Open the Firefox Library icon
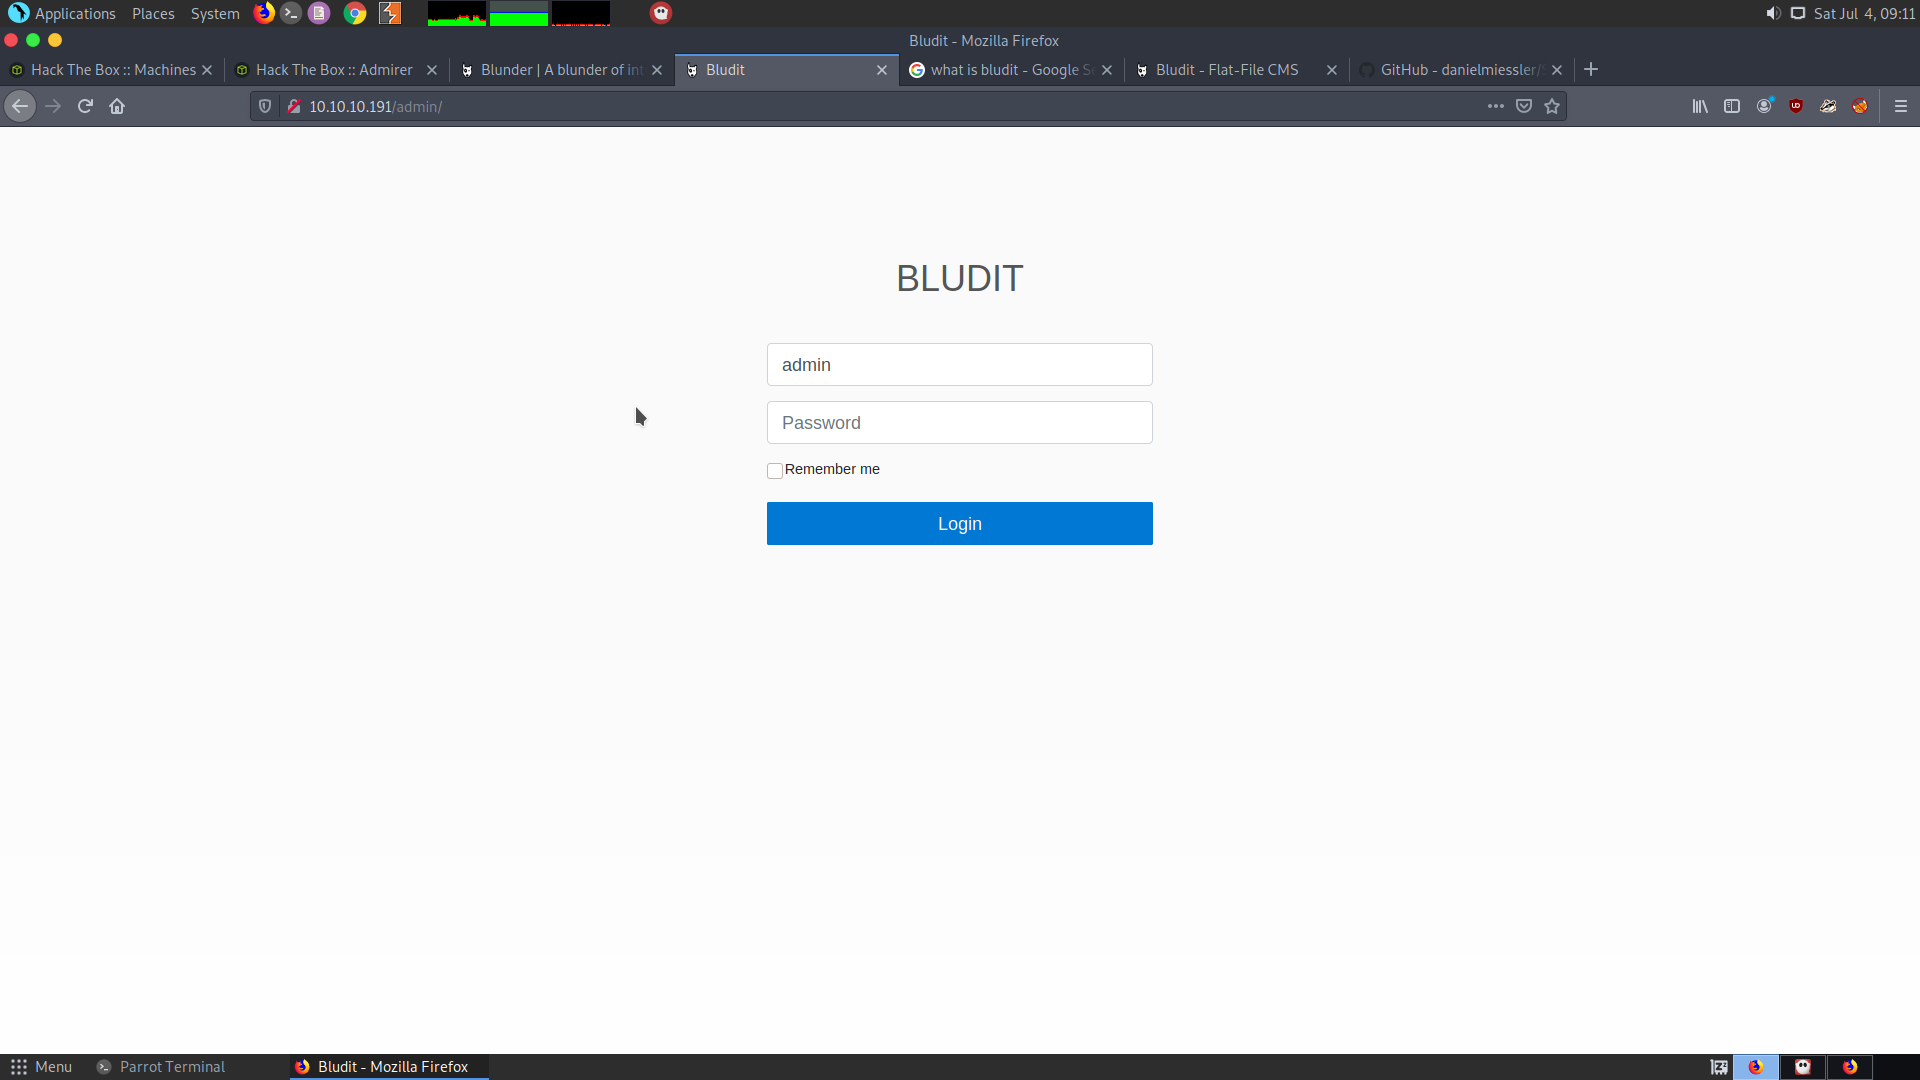1920x1080 pixels. point(1700,106)
